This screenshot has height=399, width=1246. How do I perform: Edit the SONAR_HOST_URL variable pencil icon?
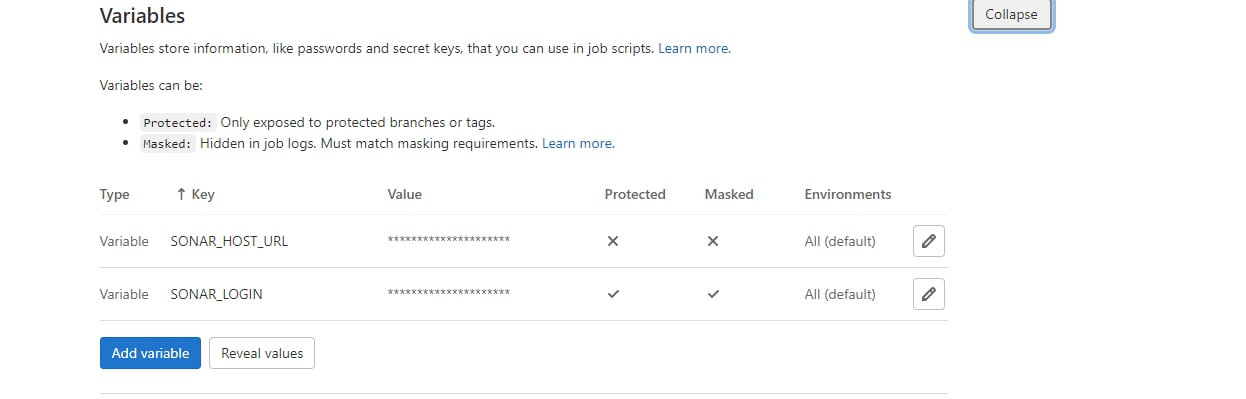pos(928,241)
